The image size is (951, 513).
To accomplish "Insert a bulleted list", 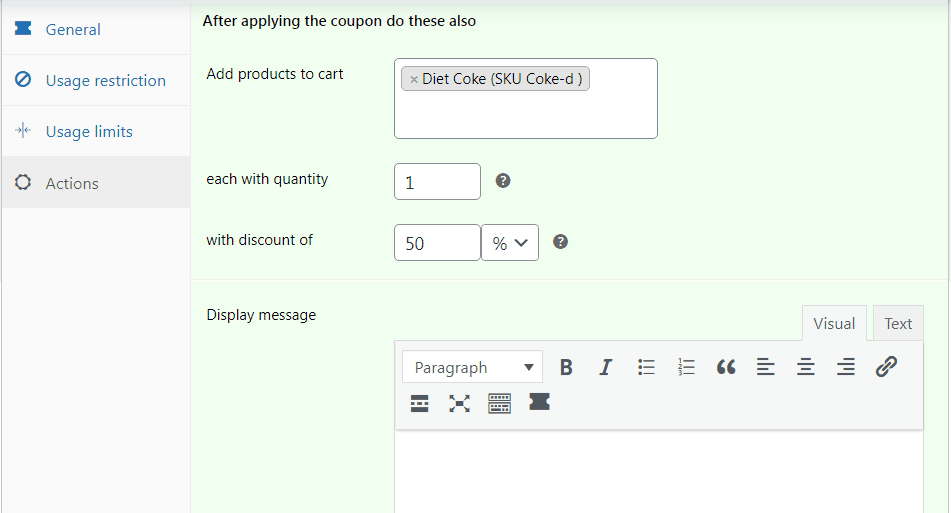I will coord(646,367).
